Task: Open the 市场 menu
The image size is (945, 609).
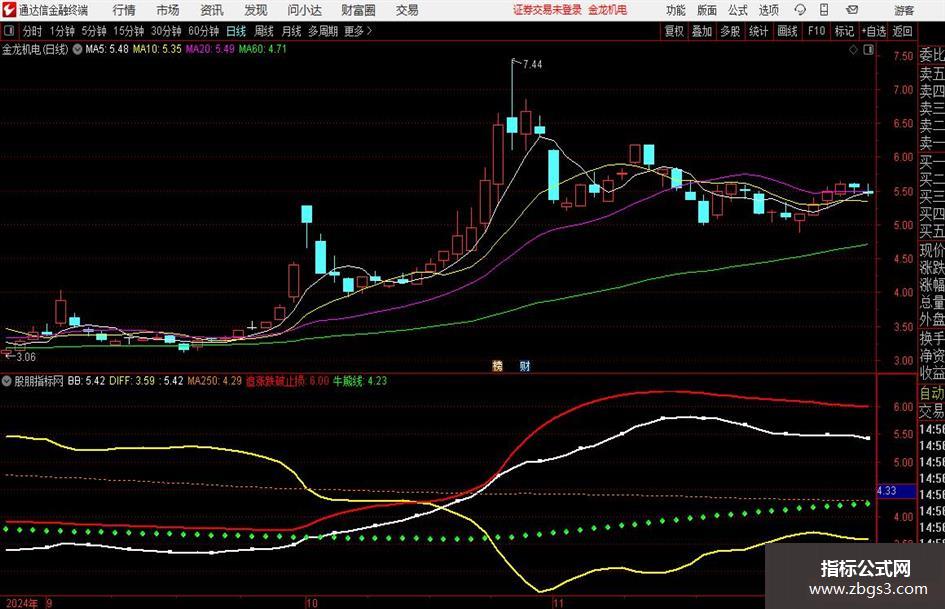Action: 168,10
